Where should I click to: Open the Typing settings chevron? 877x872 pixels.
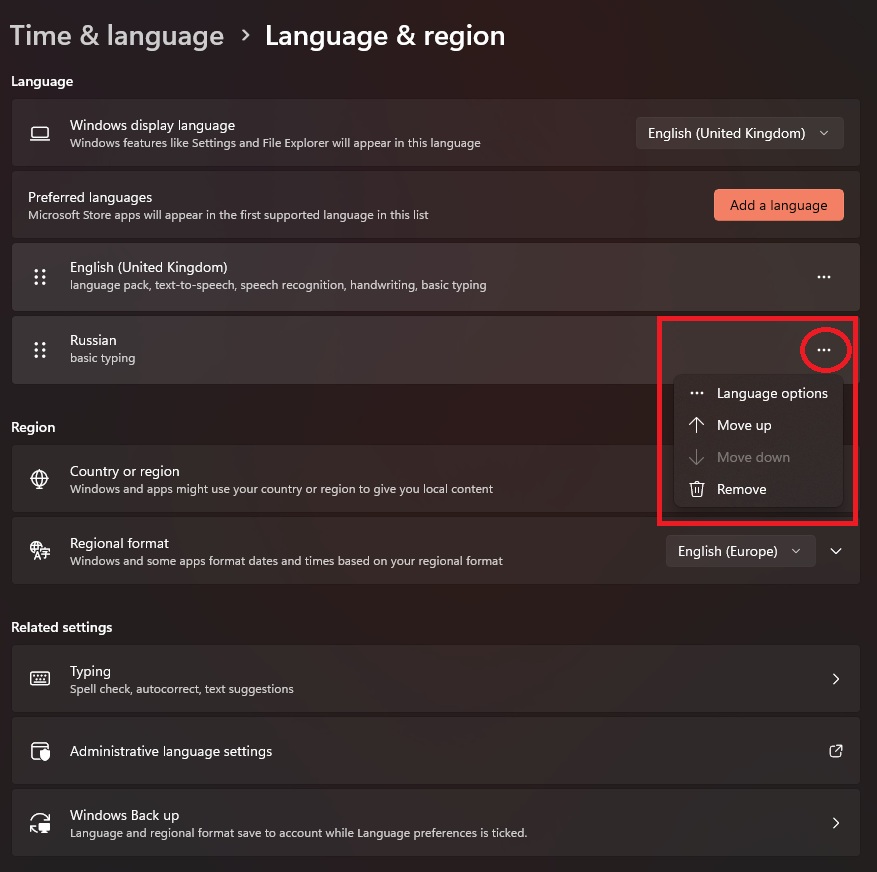pyautogui.click(x=836, y=679)
